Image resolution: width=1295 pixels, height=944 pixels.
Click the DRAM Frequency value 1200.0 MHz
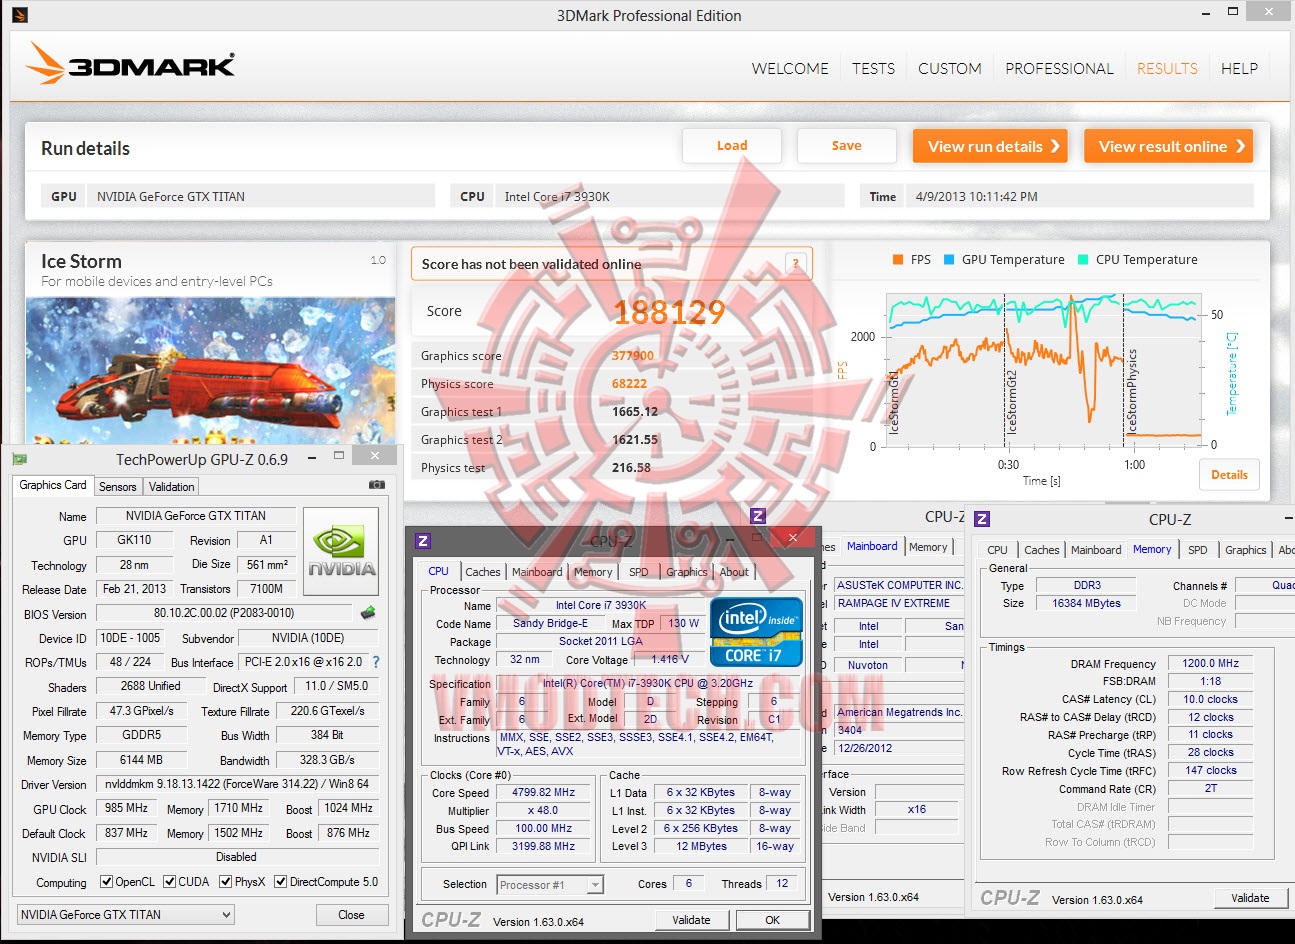point(1210,663)
